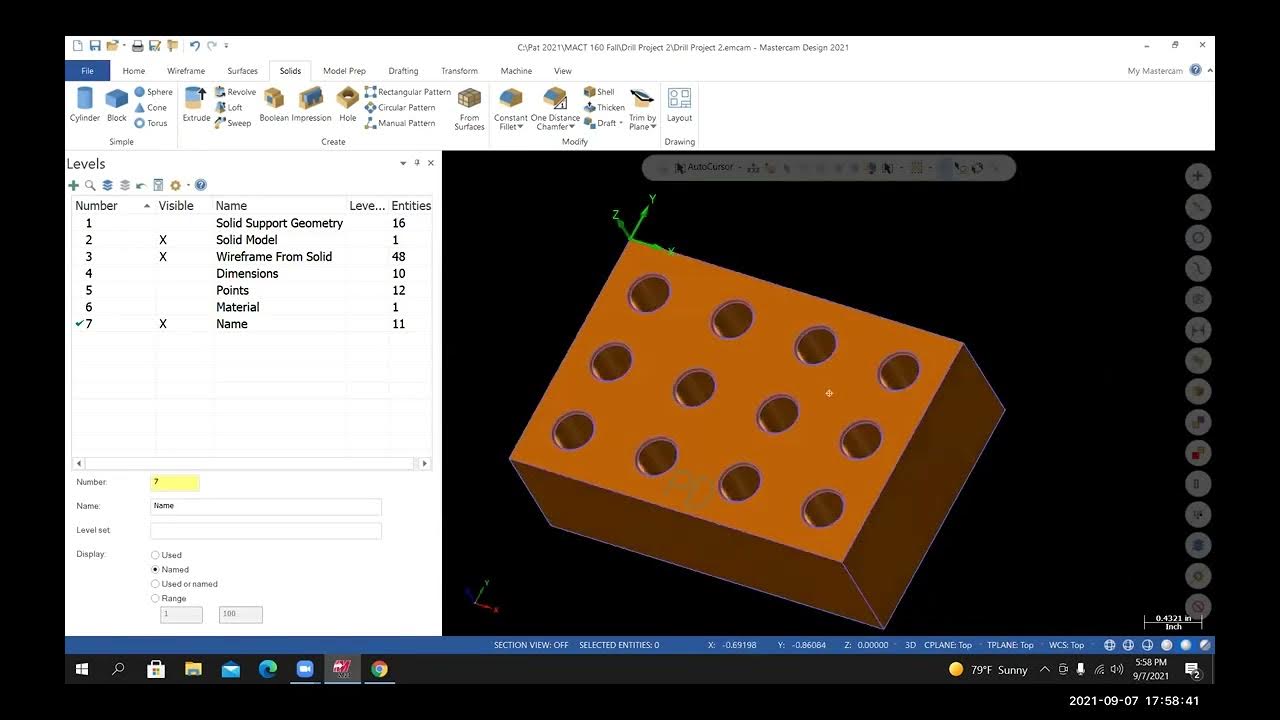Select the Used or named radio button
Image resolution: width=1280 pixels, height=720 pixels.
tap(155, 584)
